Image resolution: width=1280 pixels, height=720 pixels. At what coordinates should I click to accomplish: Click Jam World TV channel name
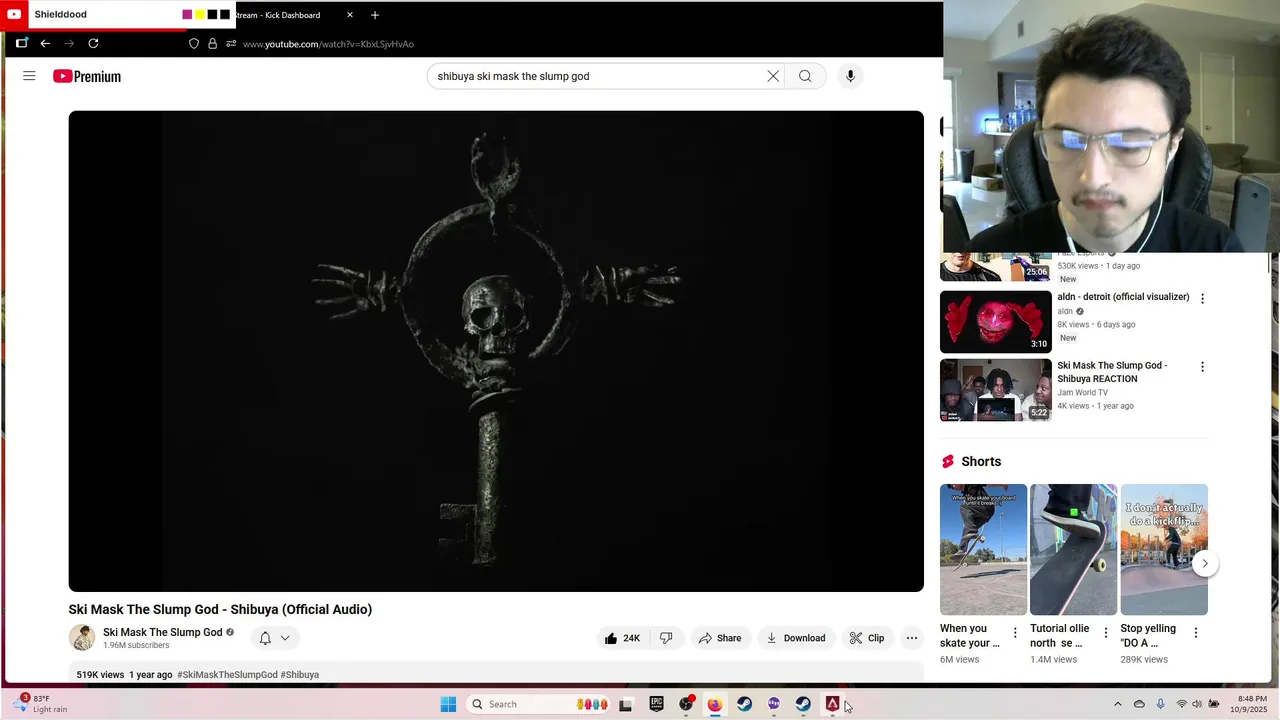[x=1083, y=392]
